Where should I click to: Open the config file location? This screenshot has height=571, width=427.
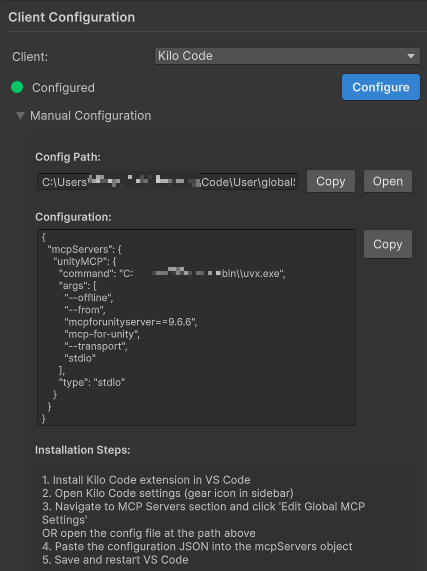coord(388,181)
